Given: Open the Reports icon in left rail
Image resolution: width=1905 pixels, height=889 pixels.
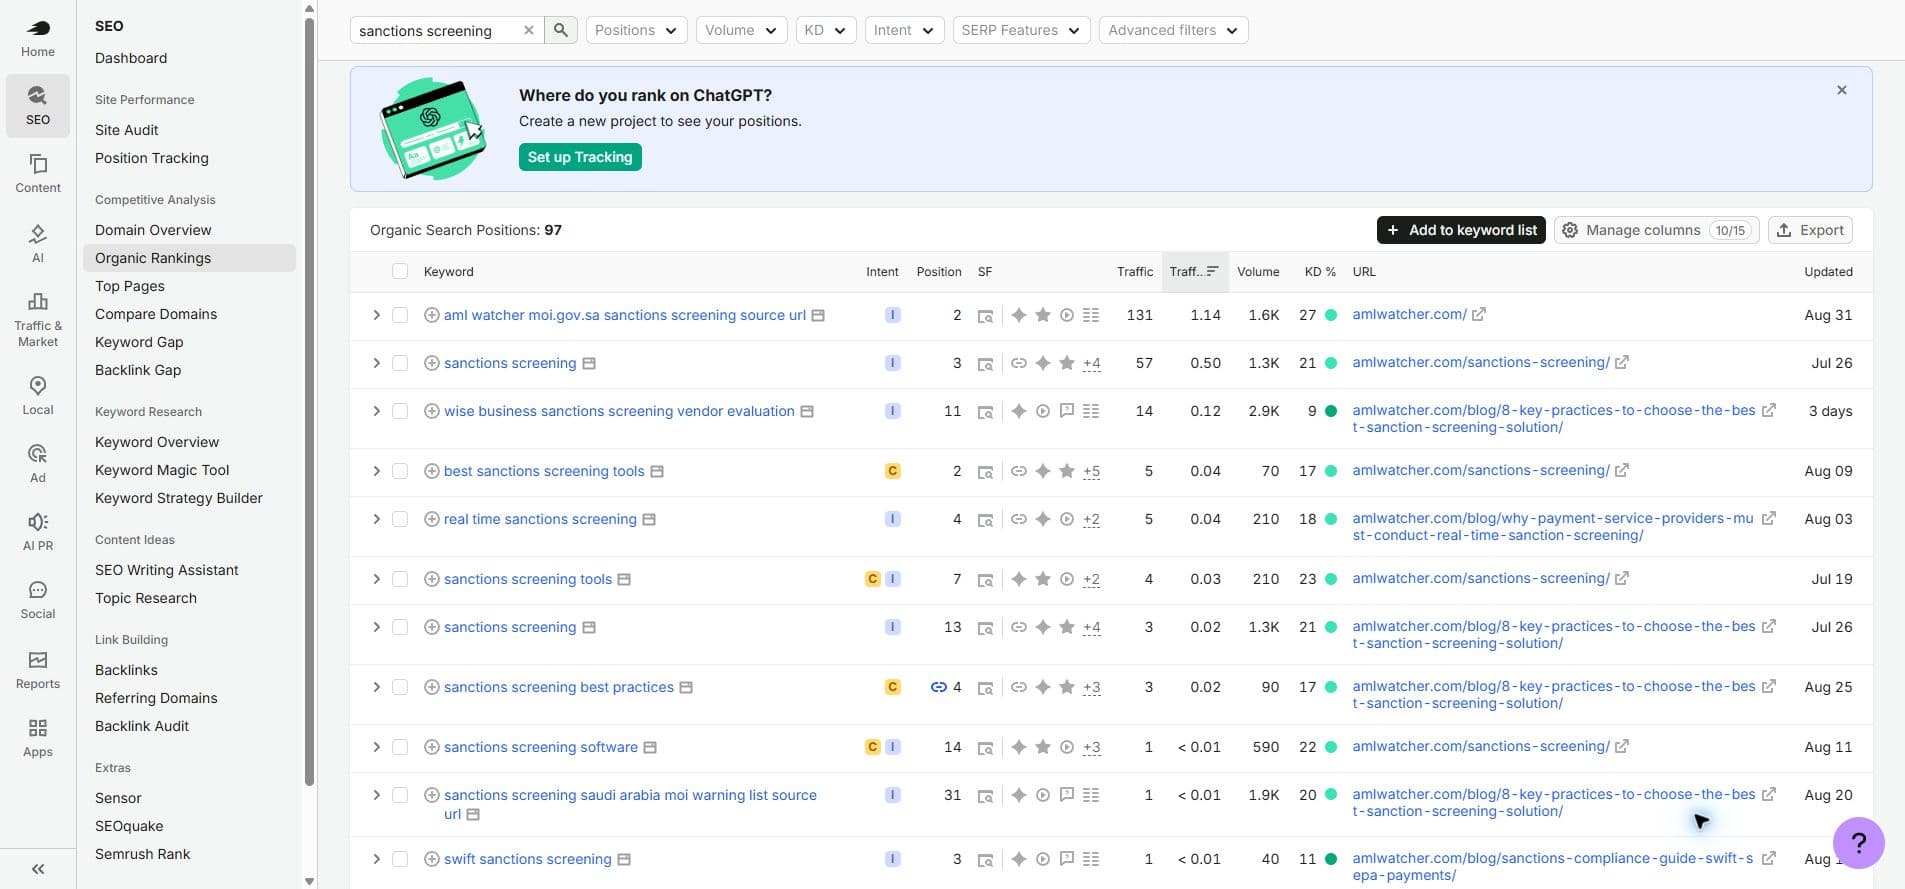Looking at the screenshot, I should point(38,669).
